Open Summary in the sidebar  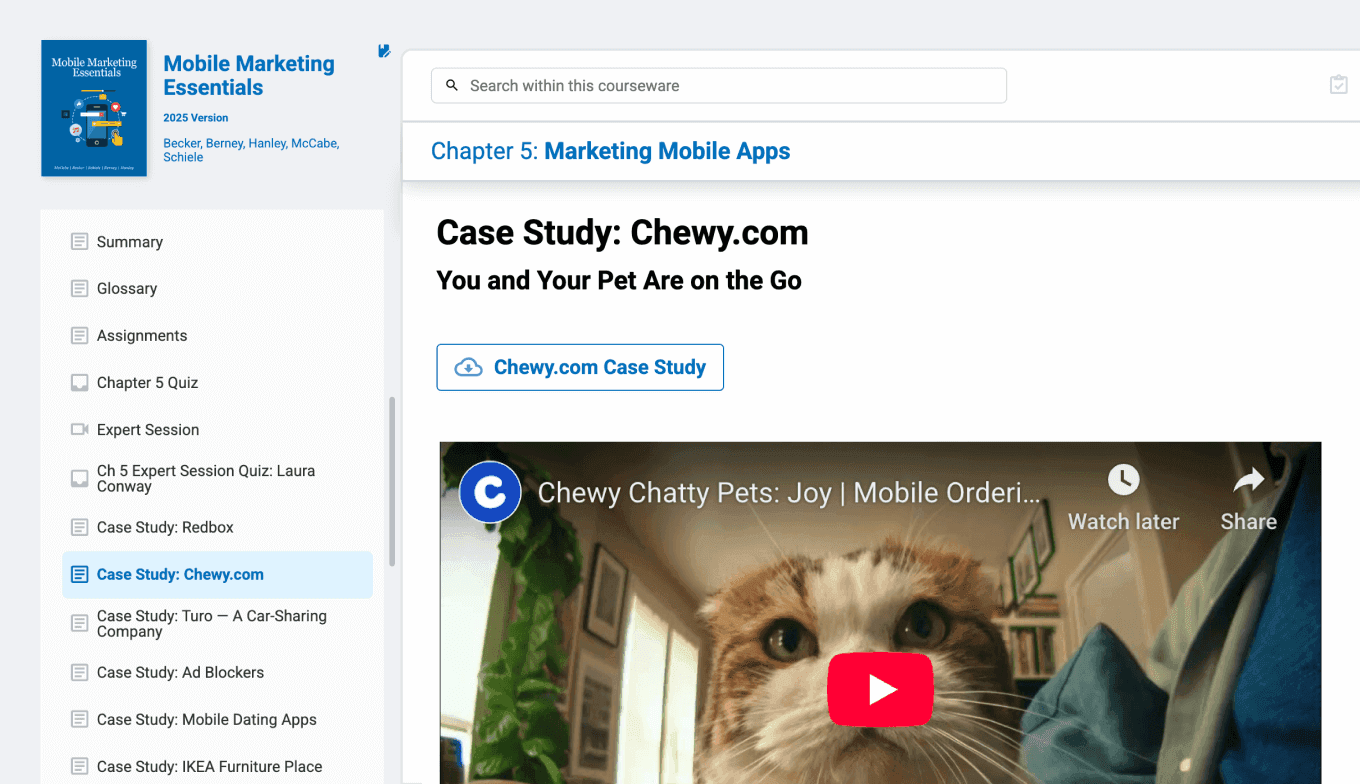coord(130,242)
